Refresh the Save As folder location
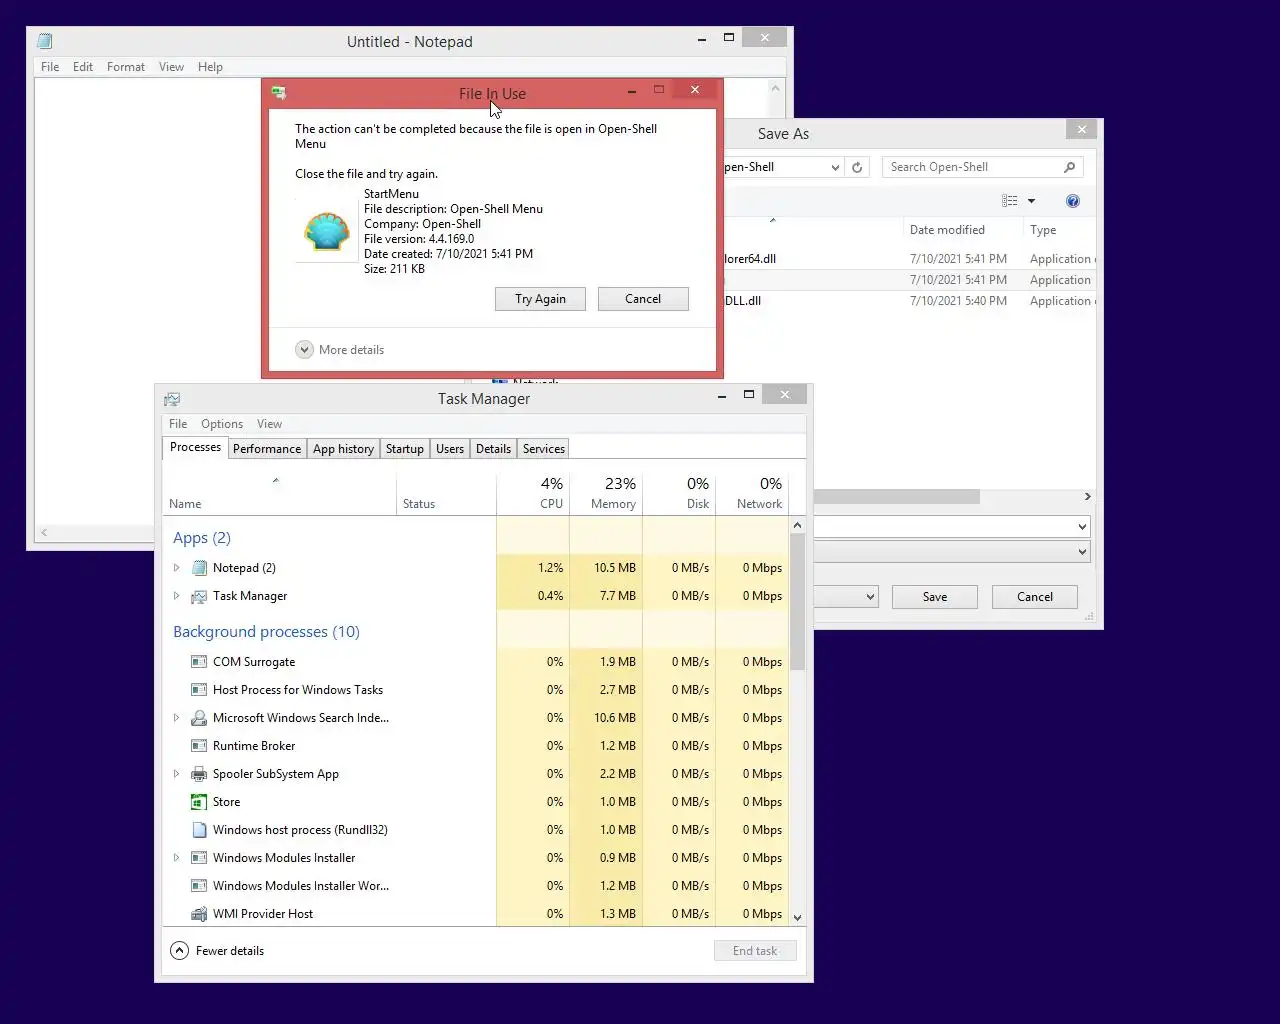The image size is (1280, 1024). 857,167
